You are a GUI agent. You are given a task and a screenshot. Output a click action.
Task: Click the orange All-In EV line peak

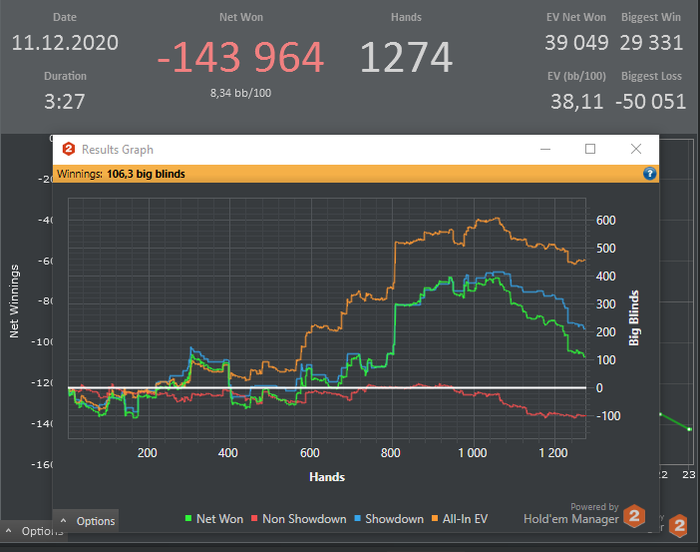(497, 218)
